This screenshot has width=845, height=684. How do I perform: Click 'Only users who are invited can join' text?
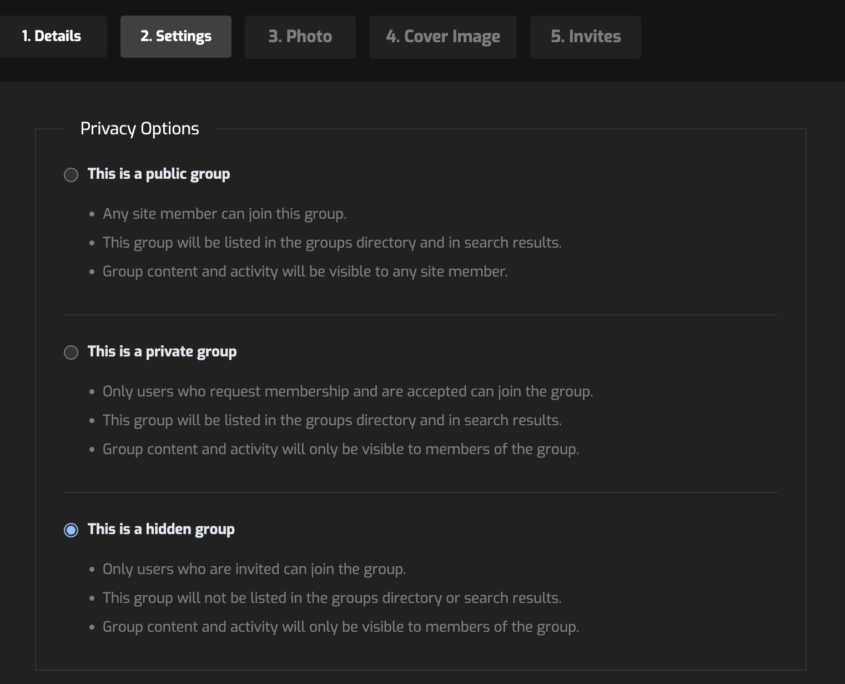click(x=254, y=569)
